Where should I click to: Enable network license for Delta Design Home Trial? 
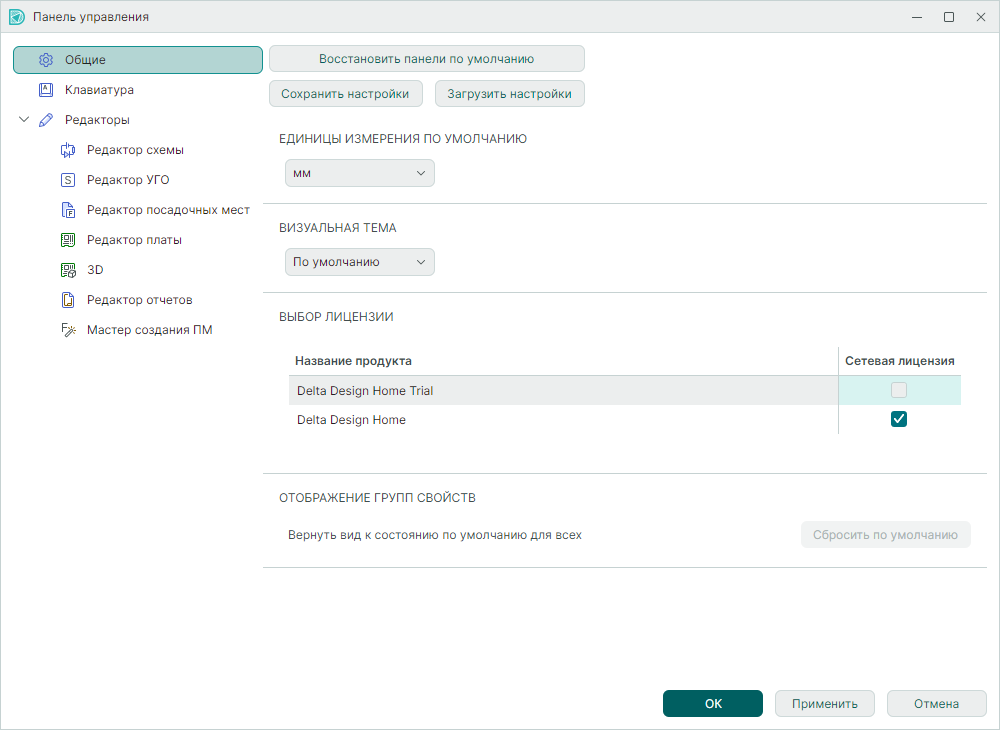899,390
